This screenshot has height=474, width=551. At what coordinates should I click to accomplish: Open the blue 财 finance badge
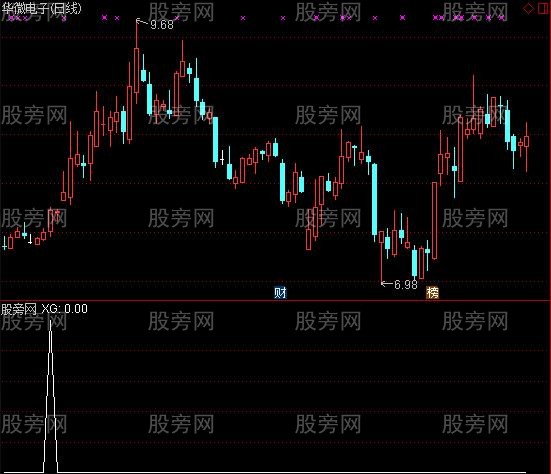coord(280,293)
